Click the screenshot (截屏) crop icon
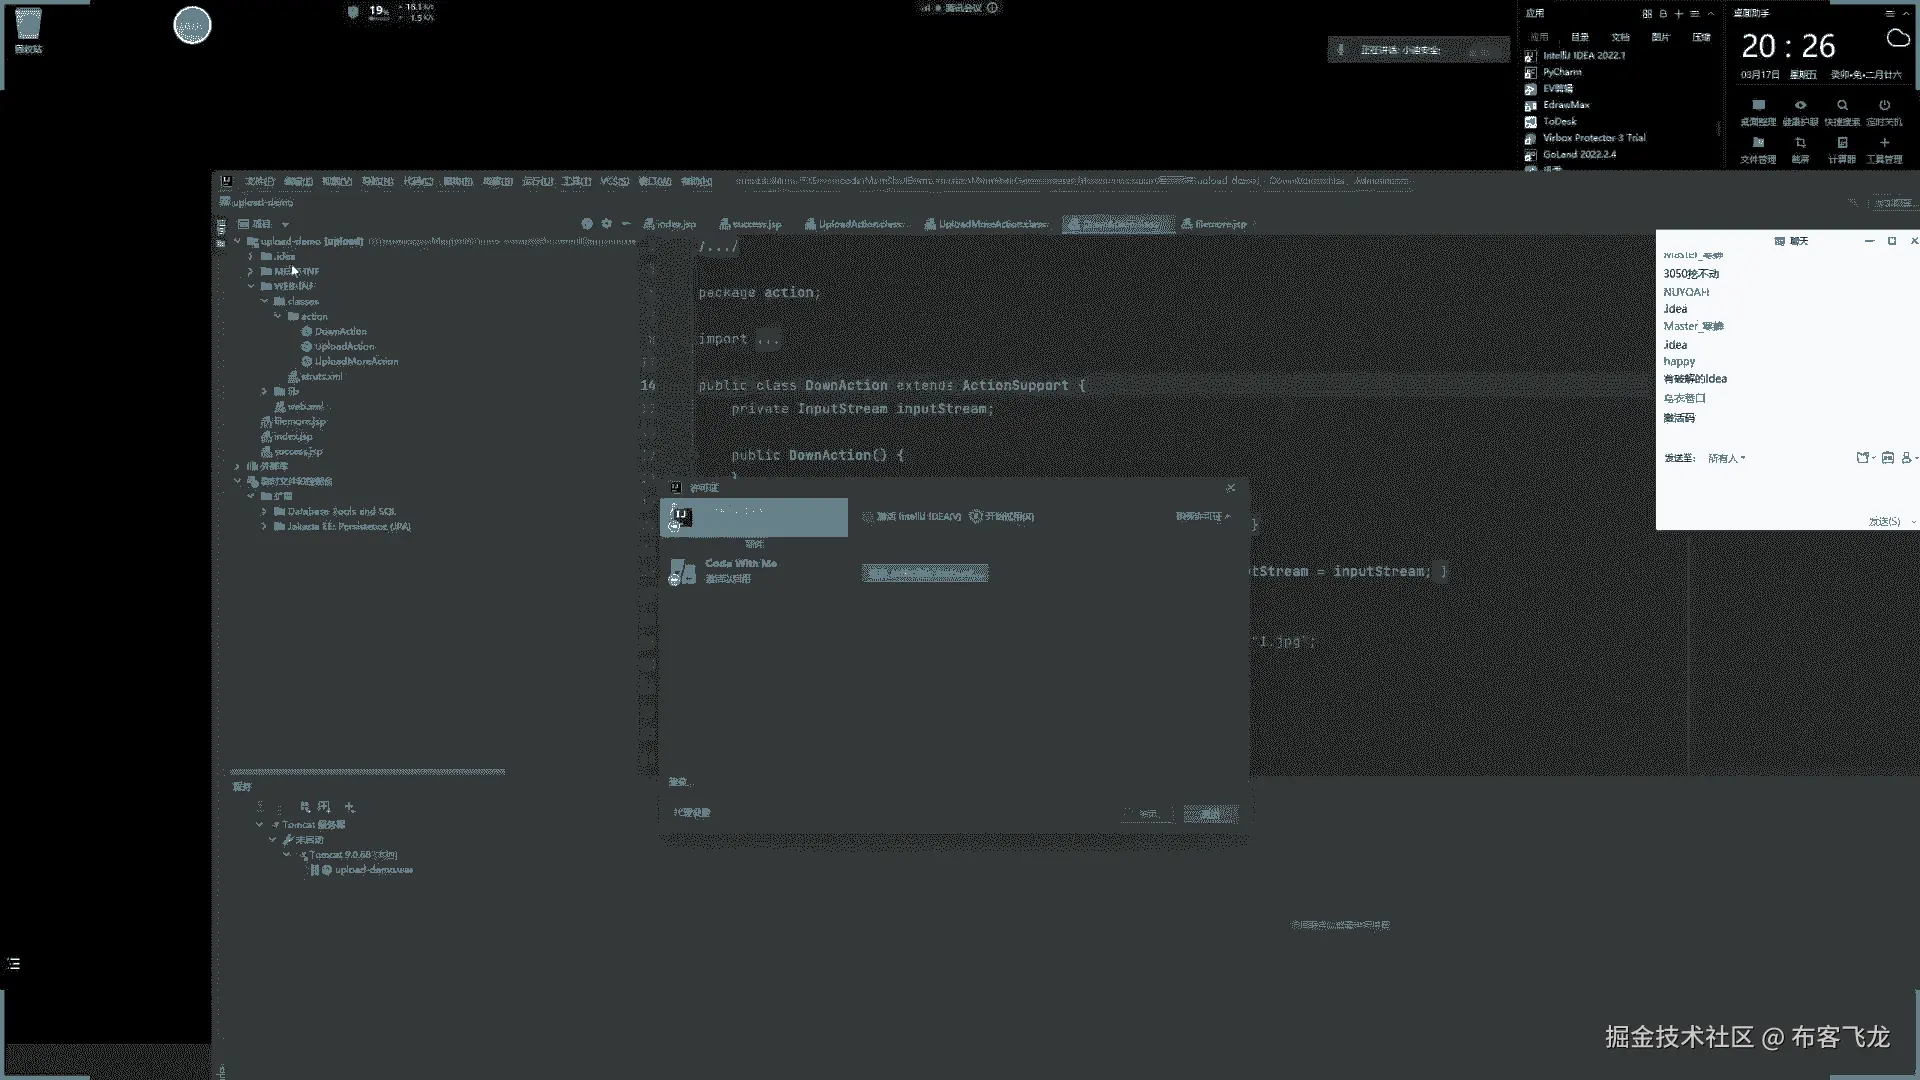 pyautogui.click(x=1800, y=143)
